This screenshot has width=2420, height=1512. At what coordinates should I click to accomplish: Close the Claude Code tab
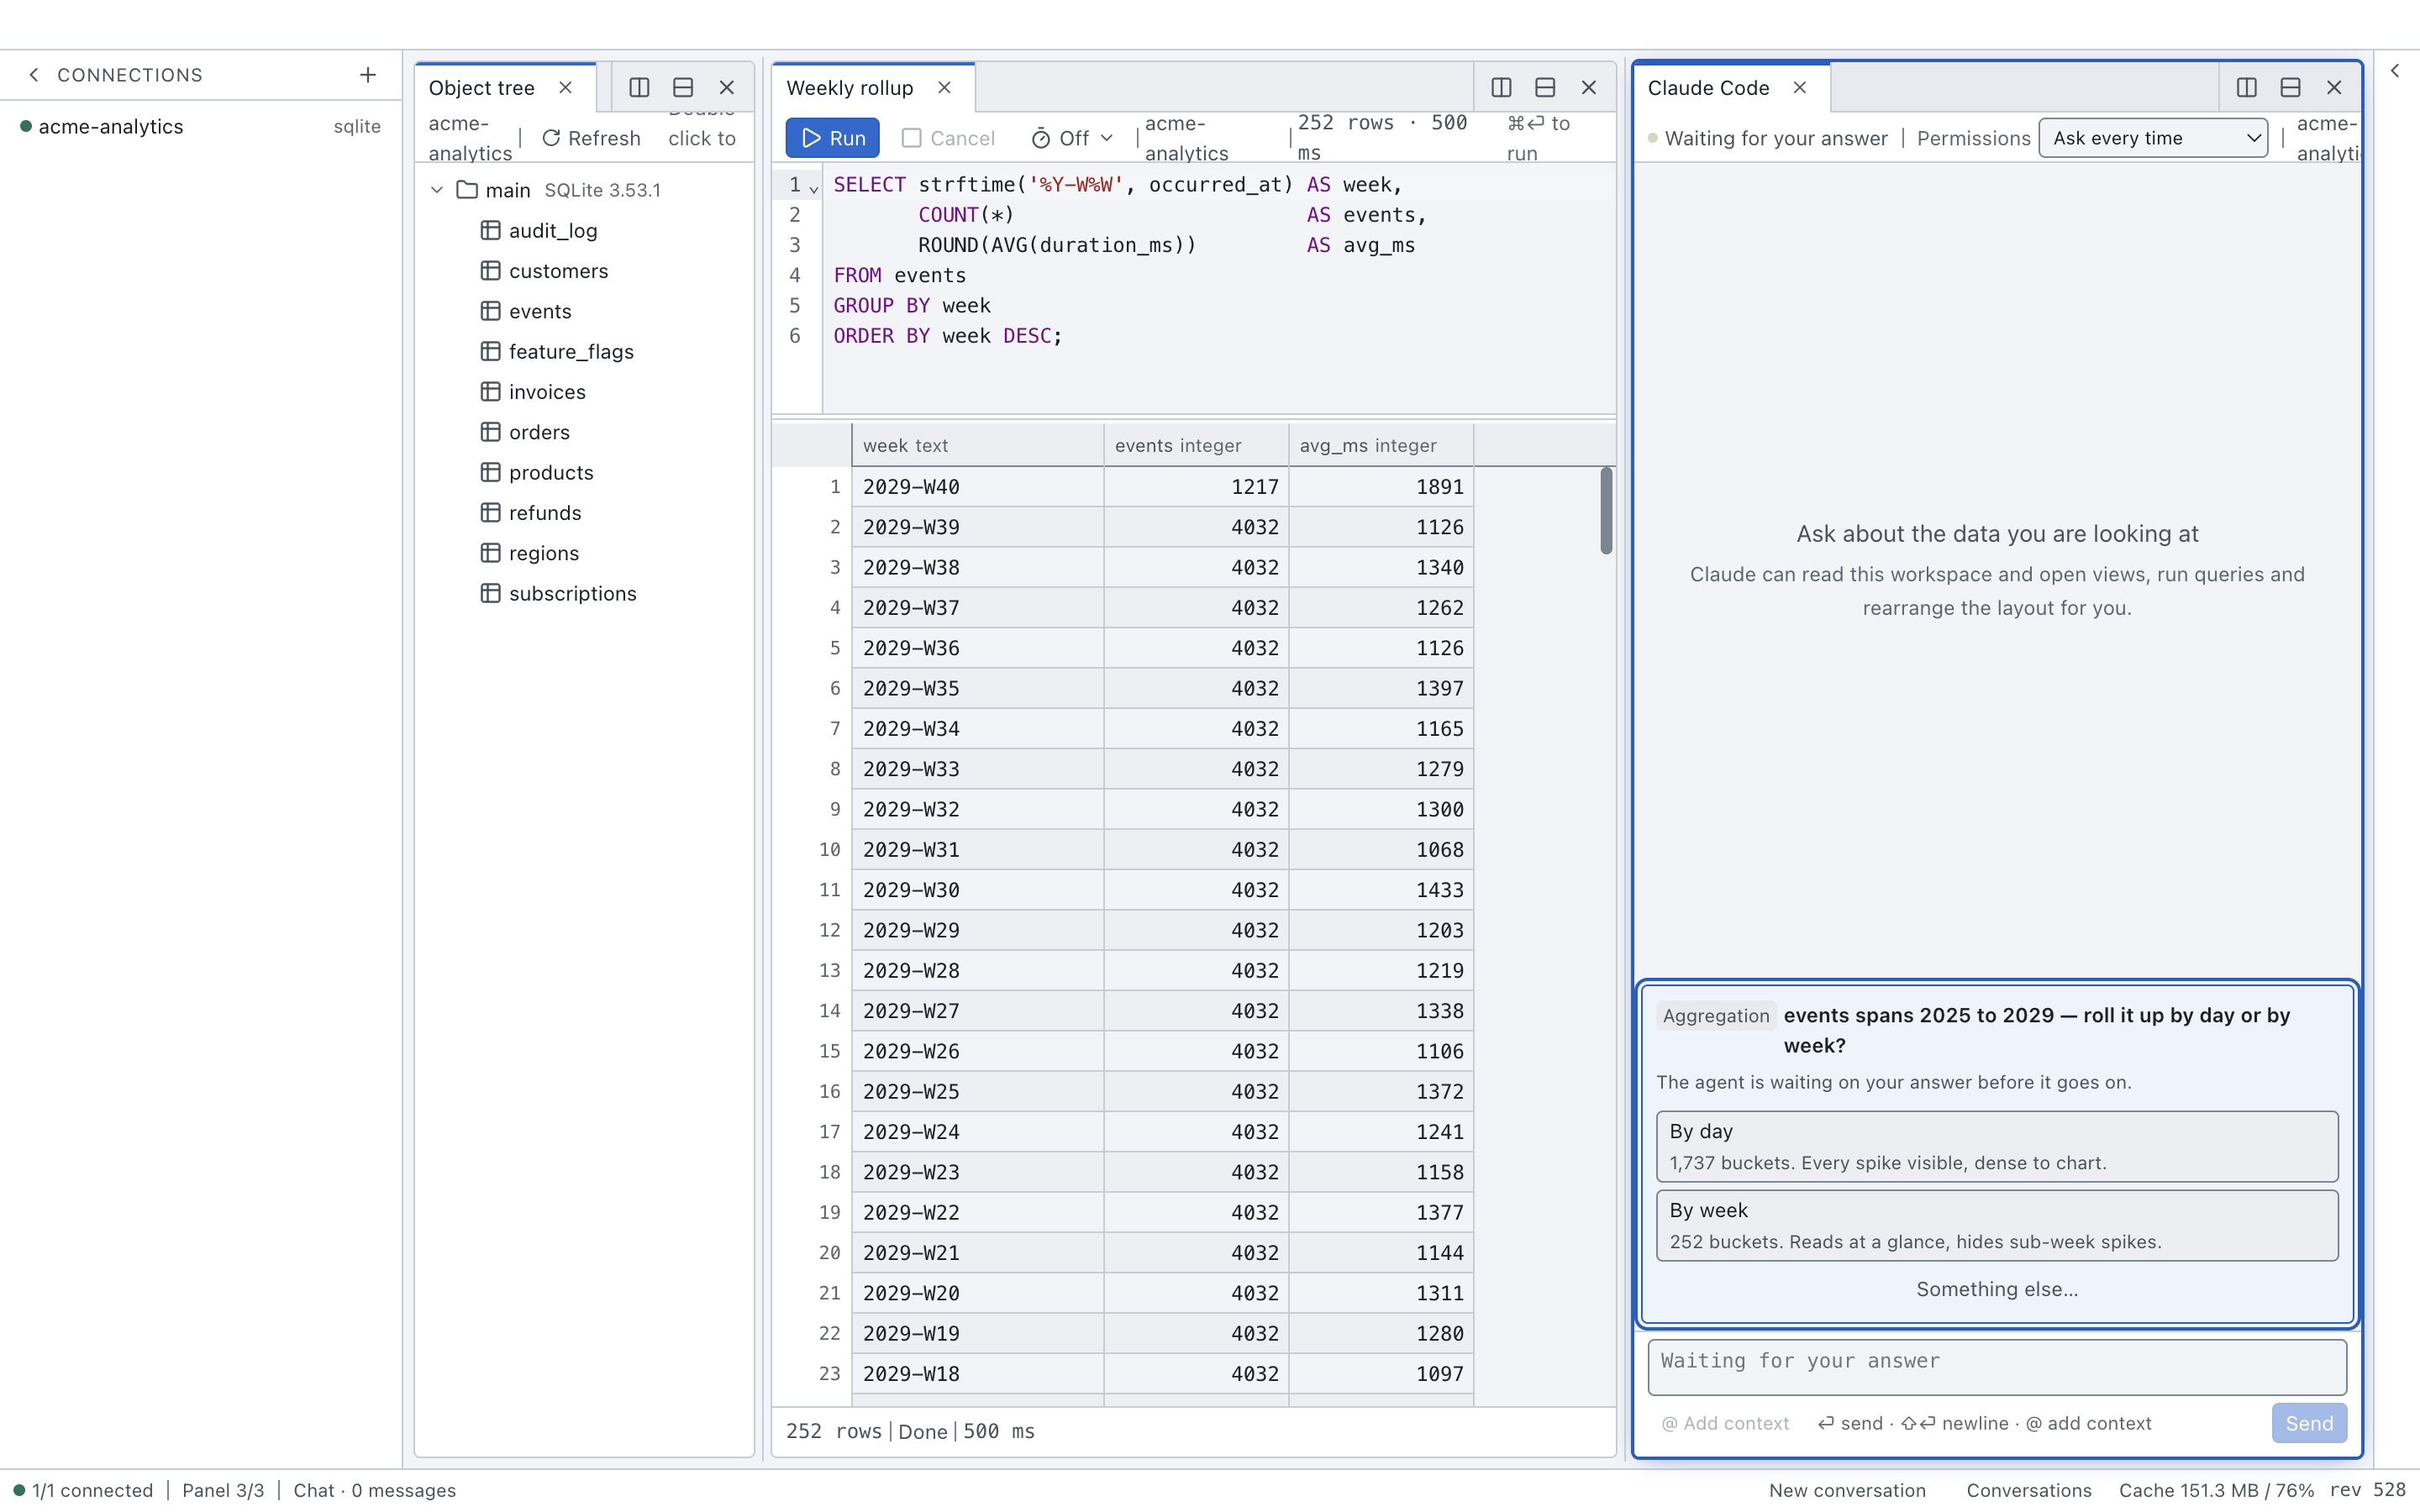pyautogui.click(x=1800, y=88)
